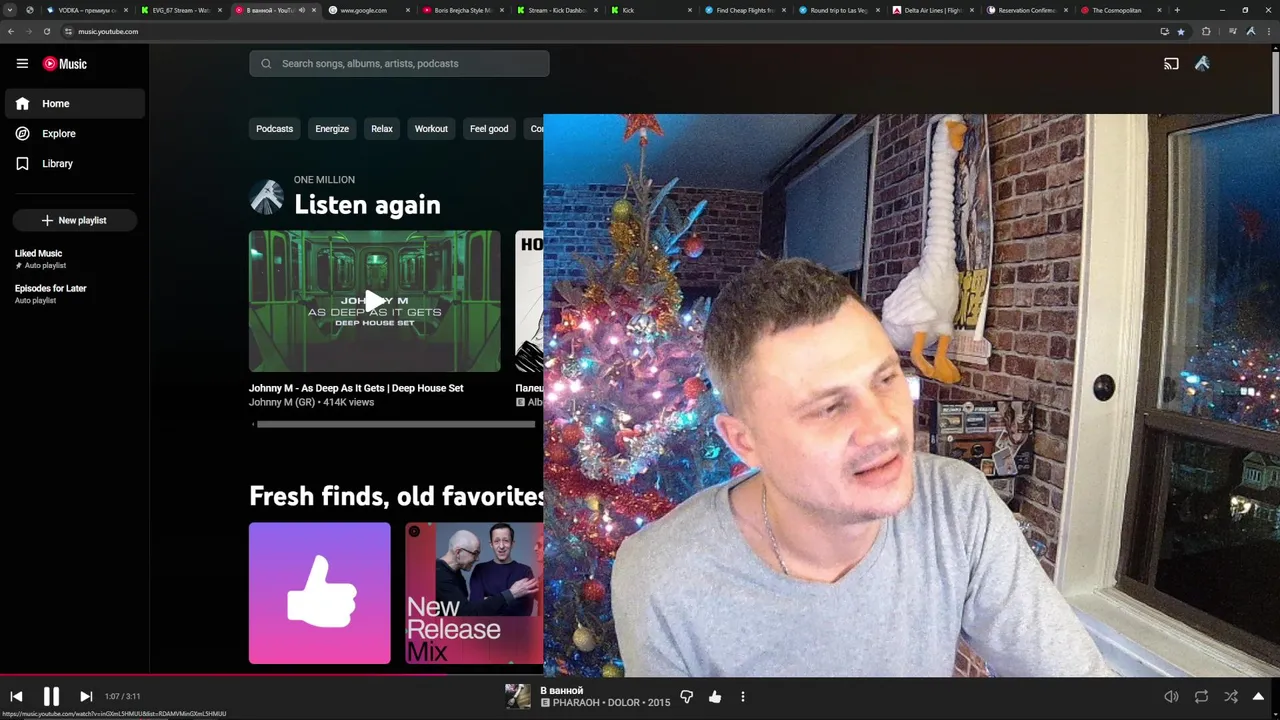Toggle shuffle mode
Screen dimensions: 1280x720
point(1231,696)
